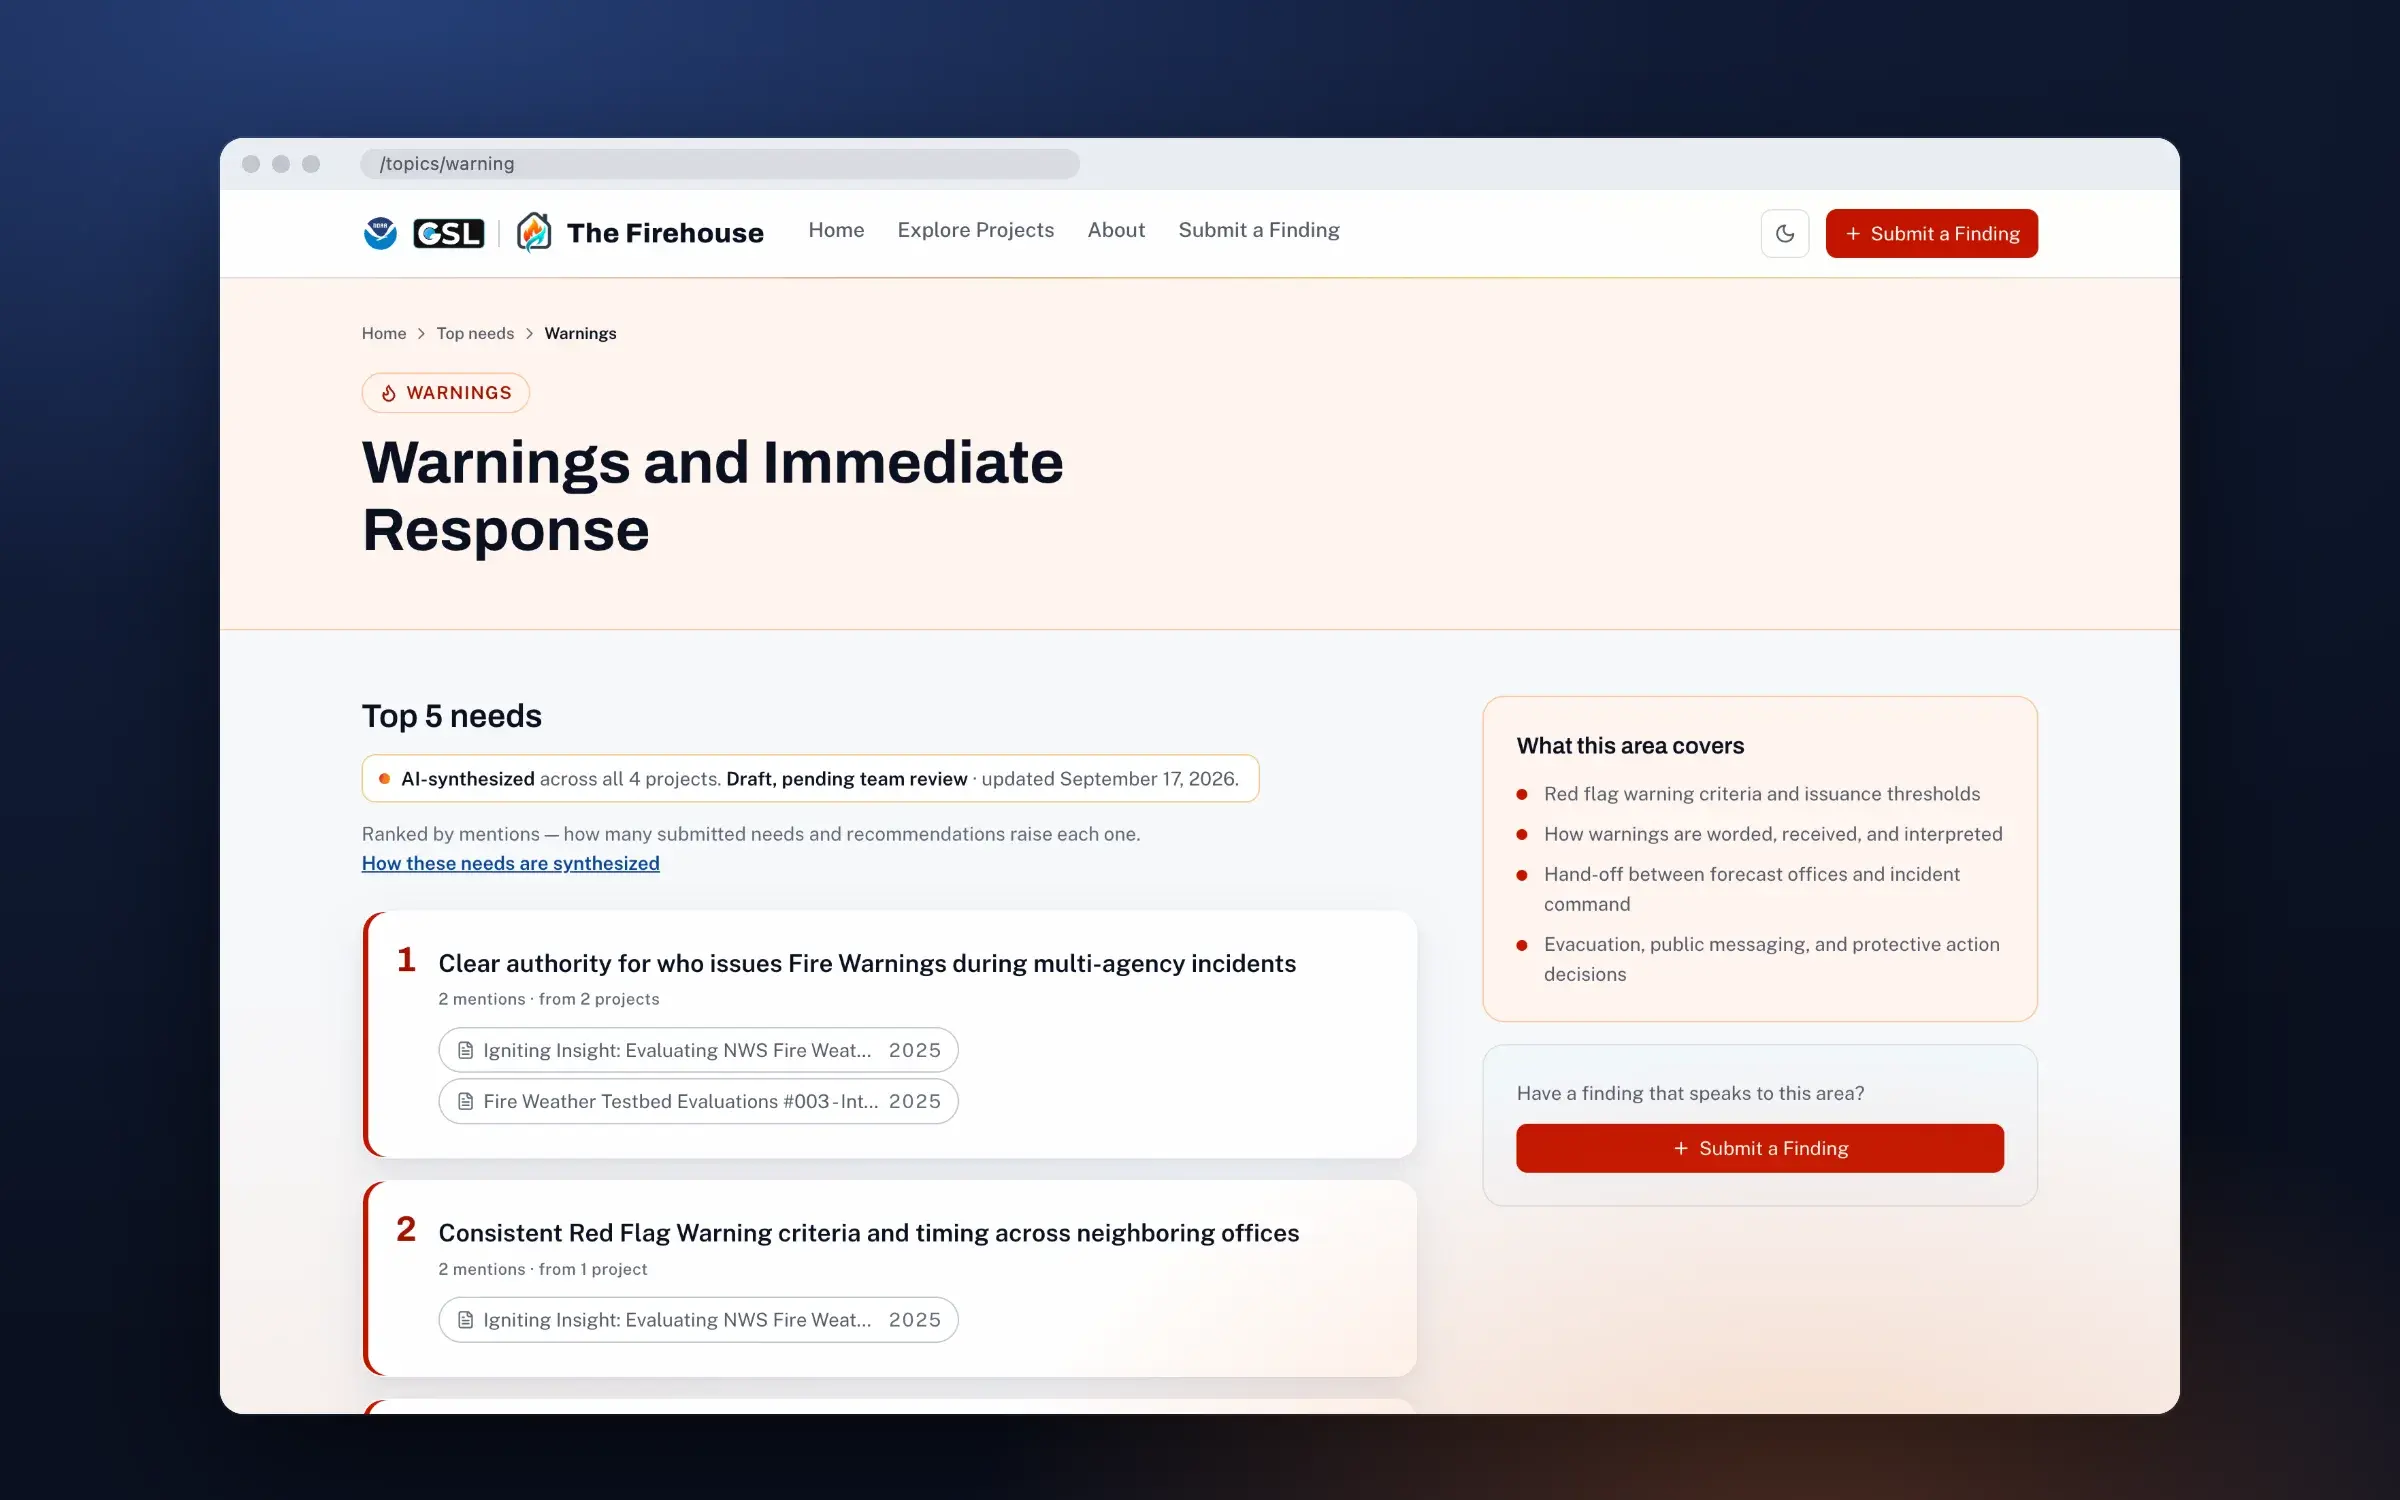The image size is (2400, 1500).
Task: Open the Home navigation item
Action: tap(836, 230)
